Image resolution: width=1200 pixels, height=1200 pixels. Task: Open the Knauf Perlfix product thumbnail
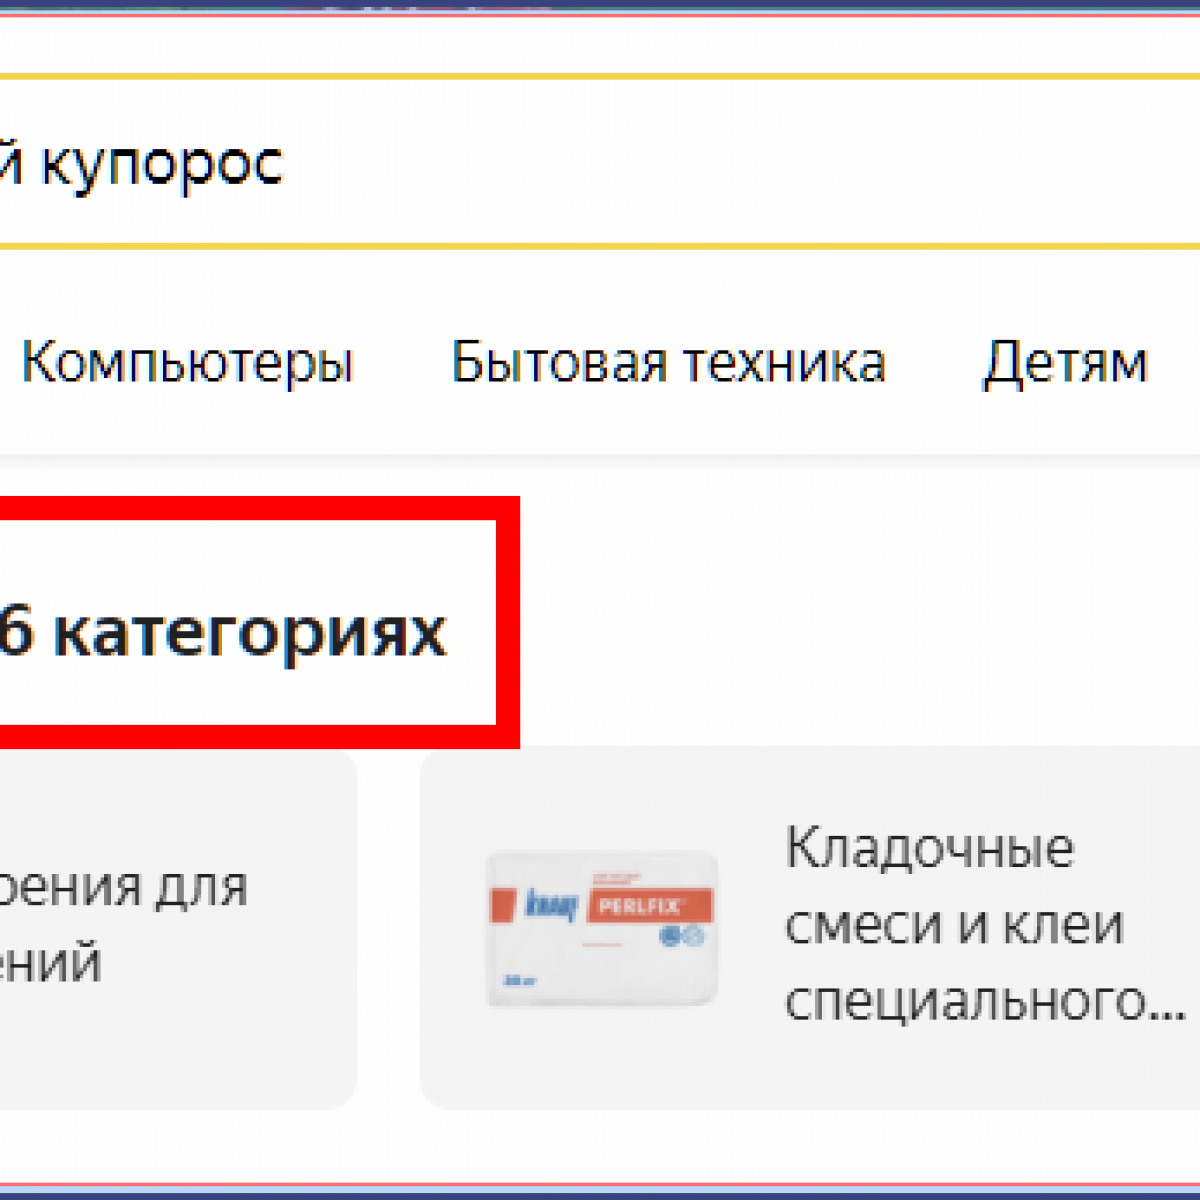pos(602,928)
